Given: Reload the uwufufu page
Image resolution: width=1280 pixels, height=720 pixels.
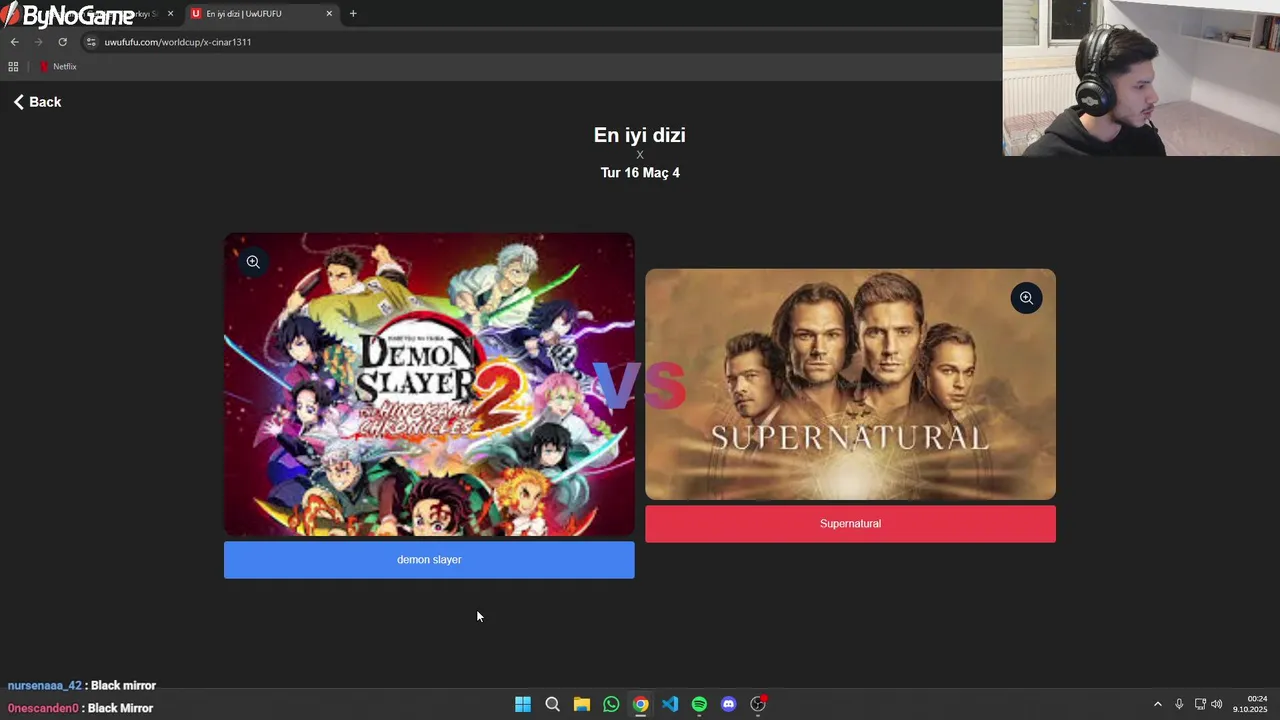Looking at the screenshot, I should 63,42.
